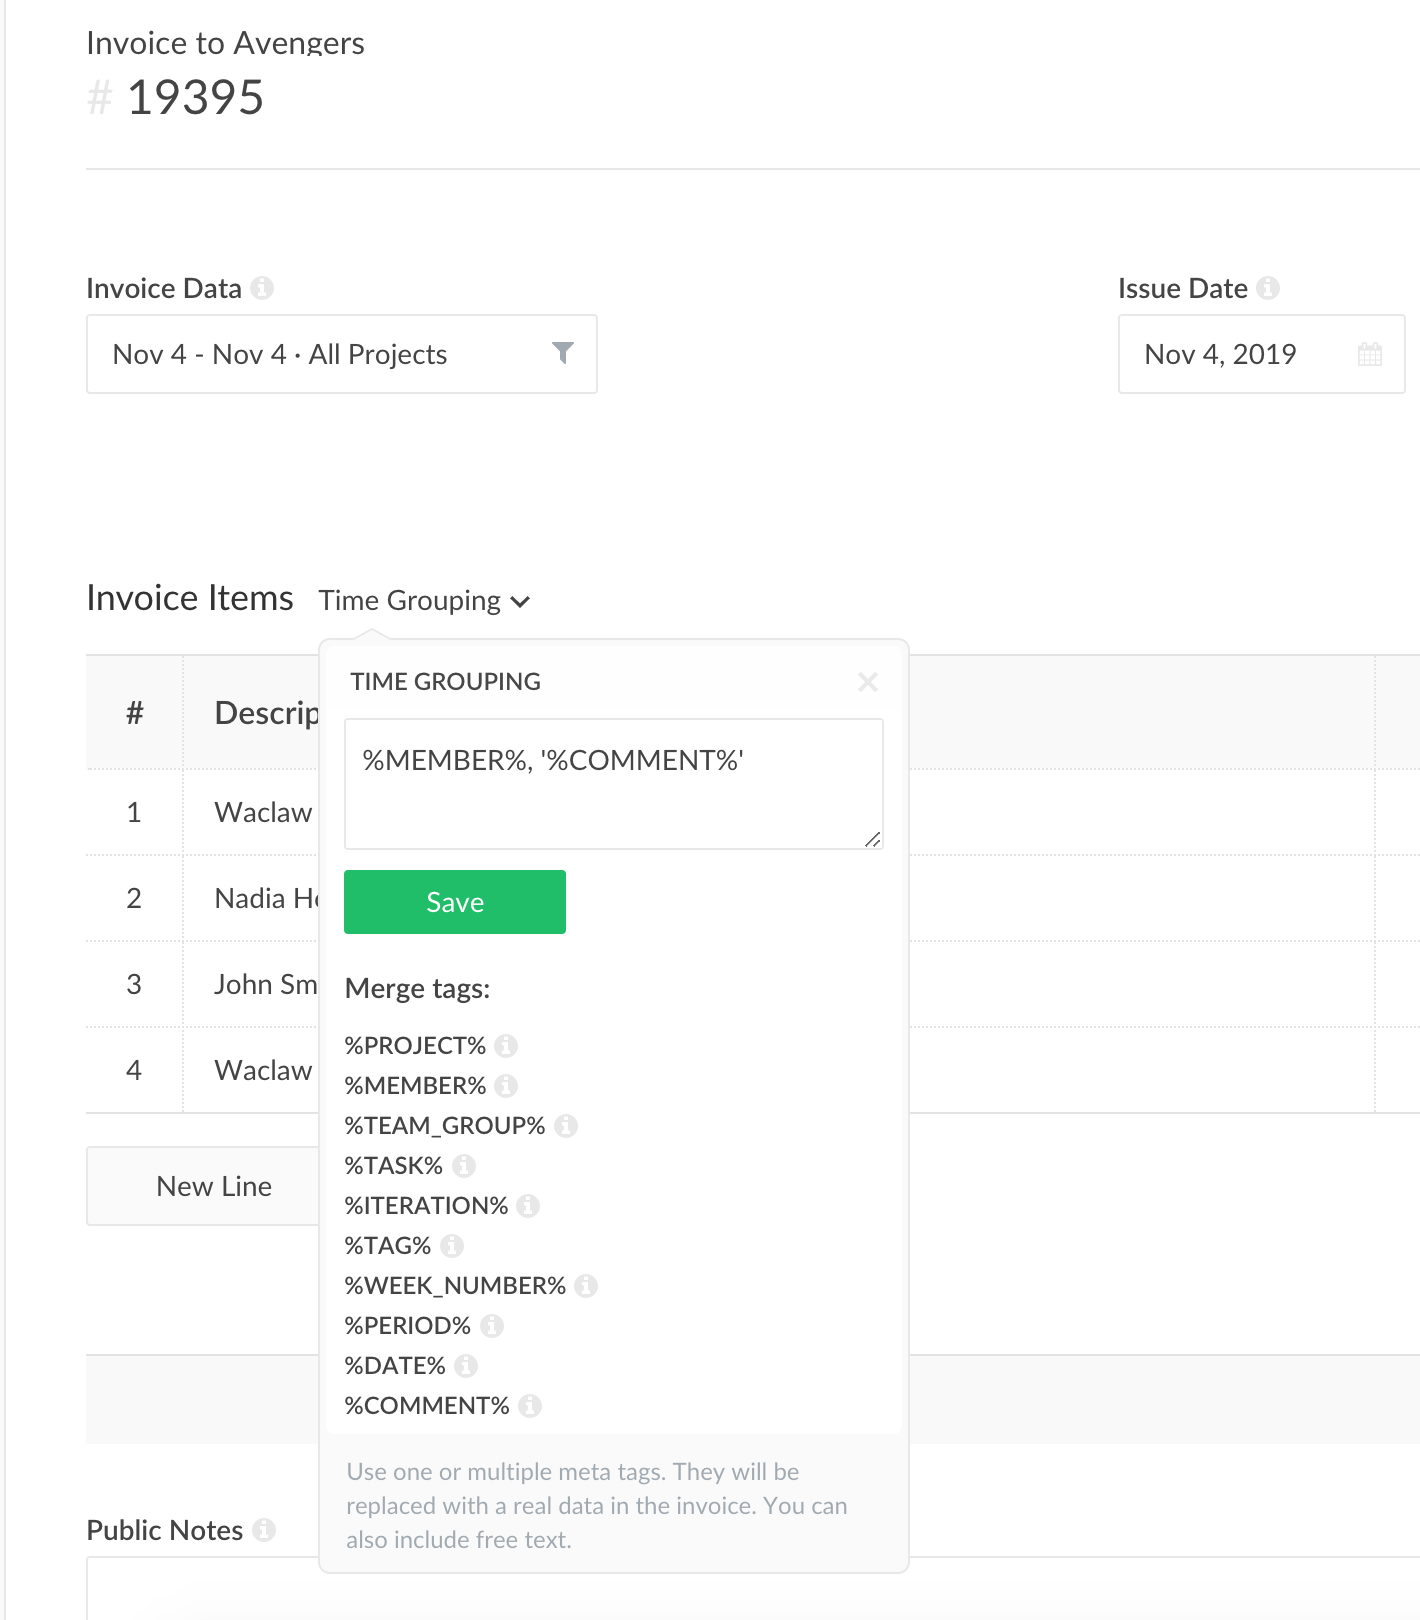Screen dimensions: 1420x1620
Task: Click the info icon next to %TAG%
Action: [452, 1246]
